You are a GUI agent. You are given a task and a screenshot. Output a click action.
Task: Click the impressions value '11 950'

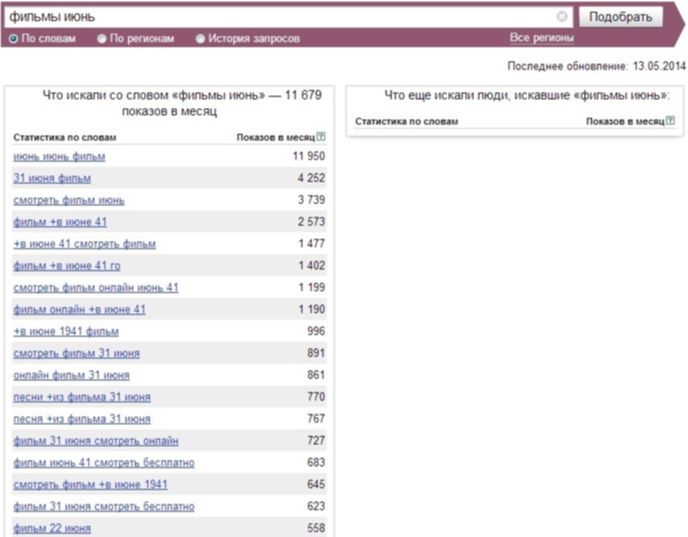(x=309, y=156)
